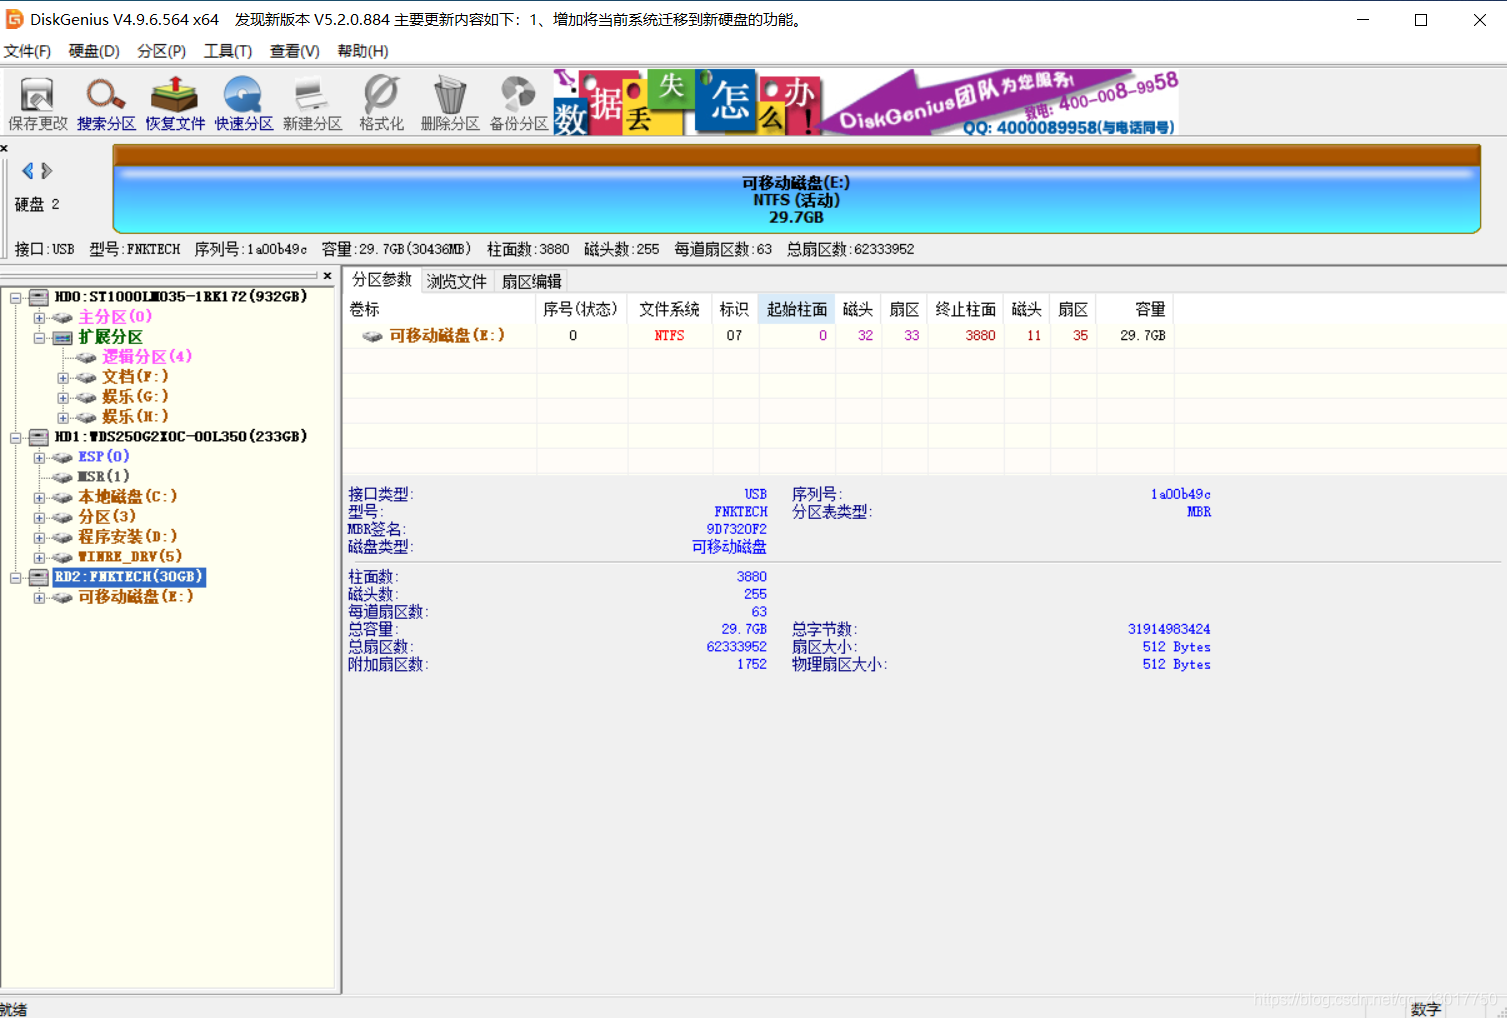Open the View (查看) menu

pos(295,51)
